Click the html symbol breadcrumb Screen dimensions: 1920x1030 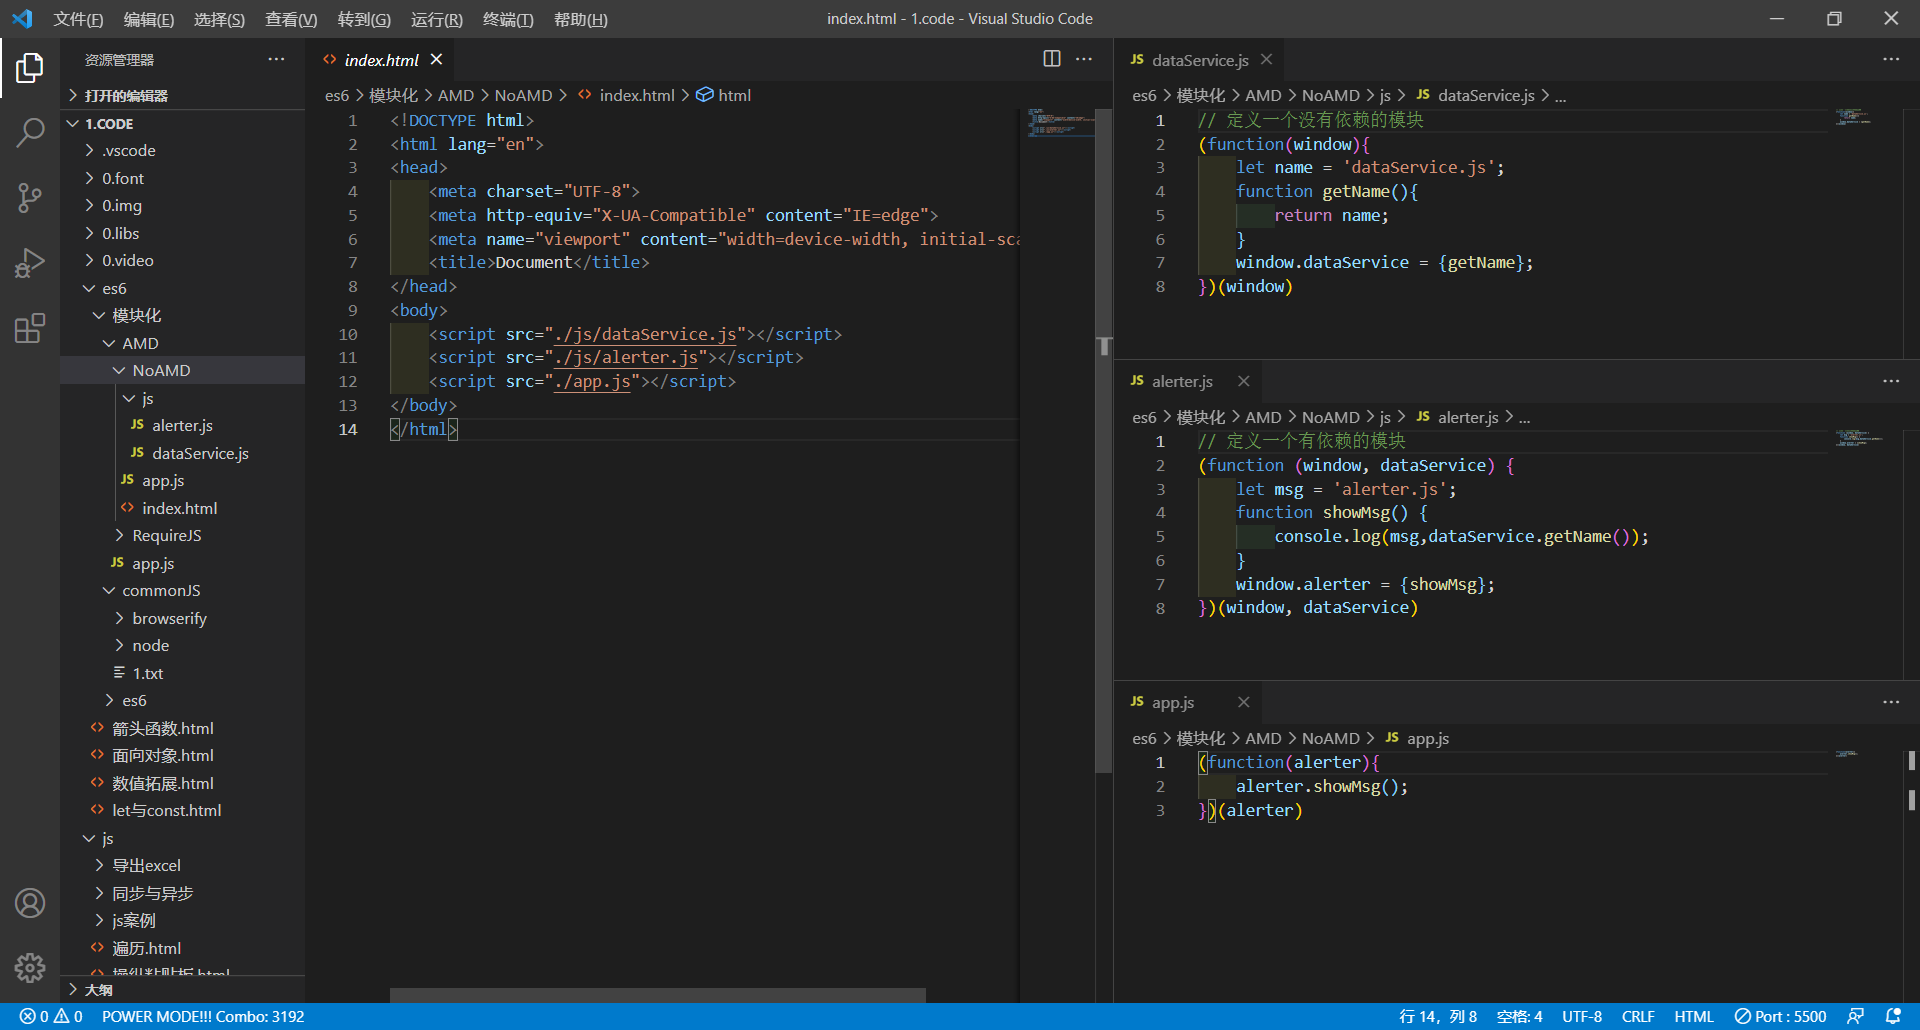point(723,95)
